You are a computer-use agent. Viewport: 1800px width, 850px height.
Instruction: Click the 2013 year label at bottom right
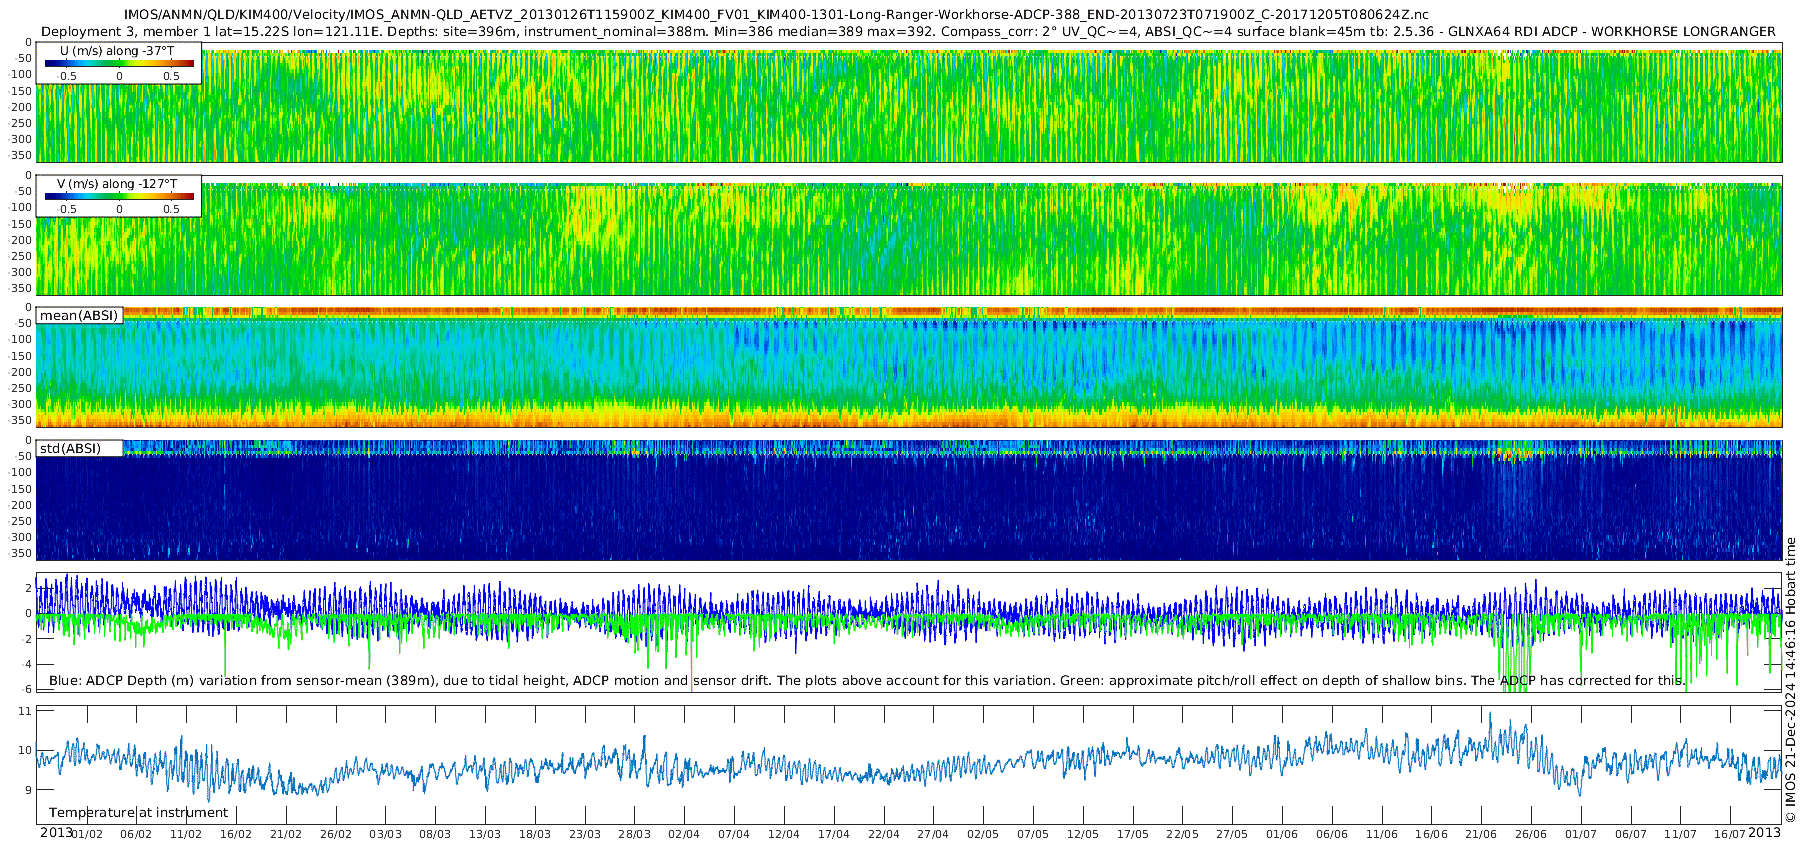point(1764,833)
